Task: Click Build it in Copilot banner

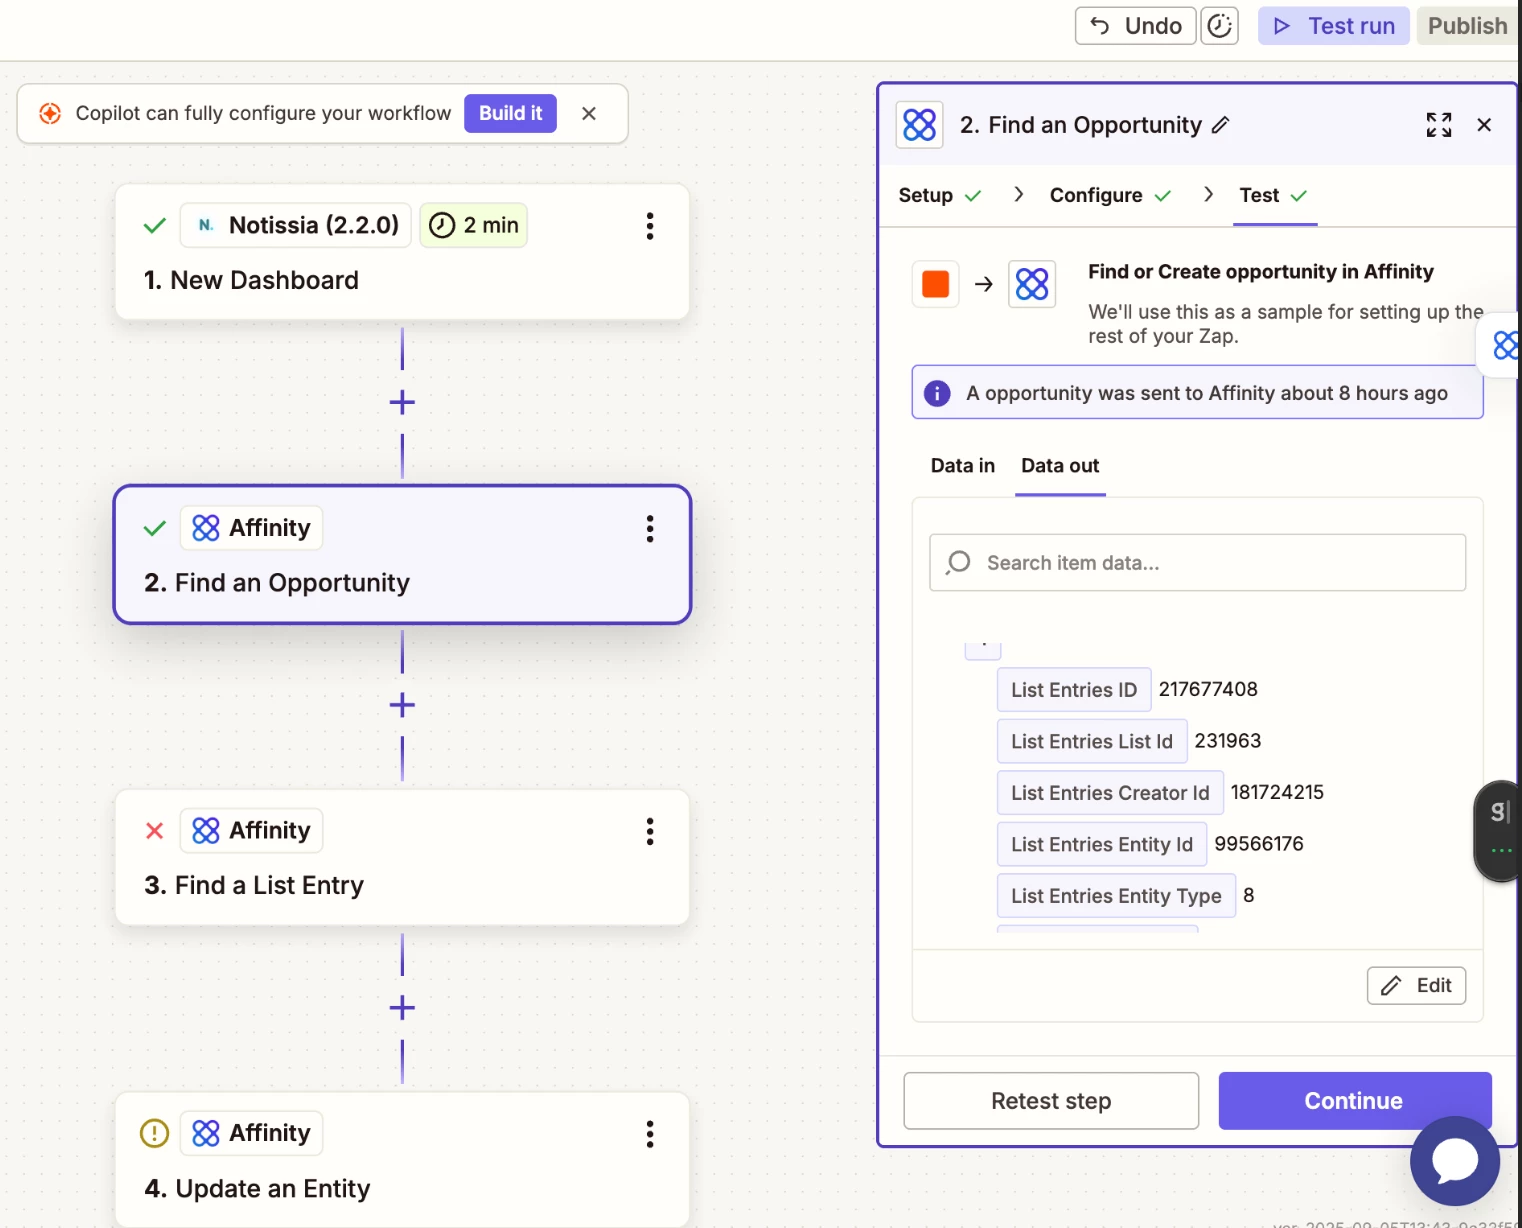Action: 510,113
